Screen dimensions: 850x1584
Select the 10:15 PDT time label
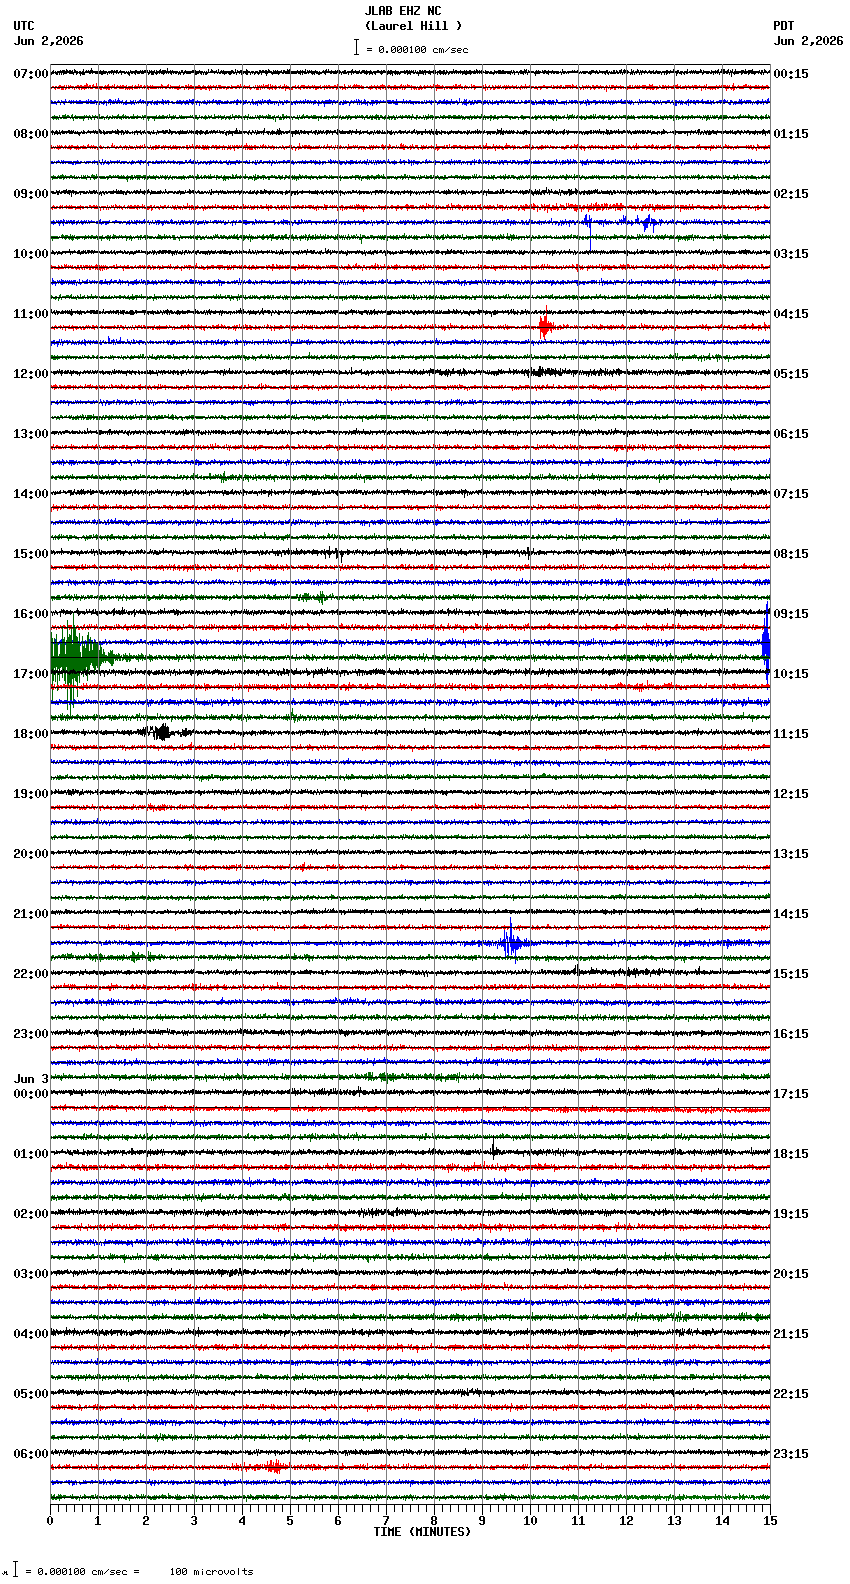(791, 674)
